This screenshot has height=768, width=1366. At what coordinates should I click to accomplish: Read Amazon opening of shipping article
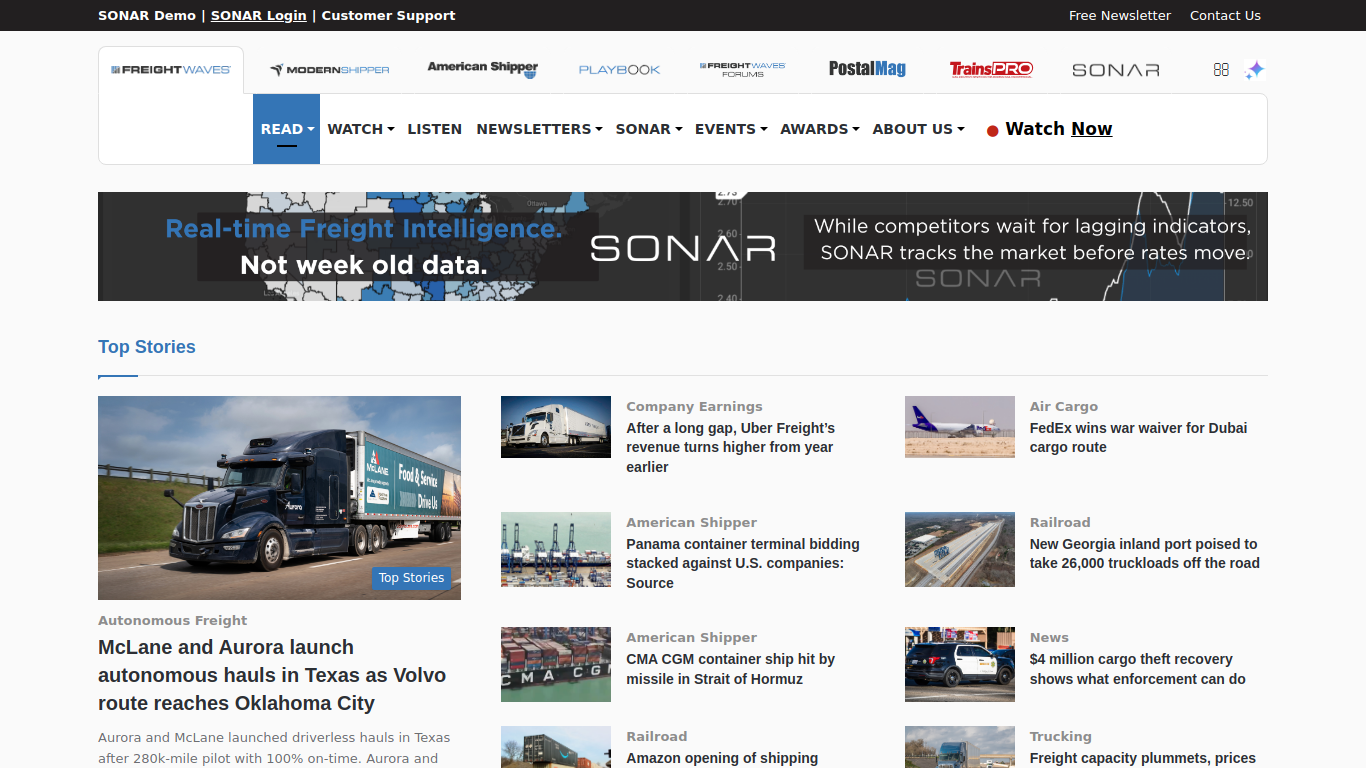tap(722, 758)
